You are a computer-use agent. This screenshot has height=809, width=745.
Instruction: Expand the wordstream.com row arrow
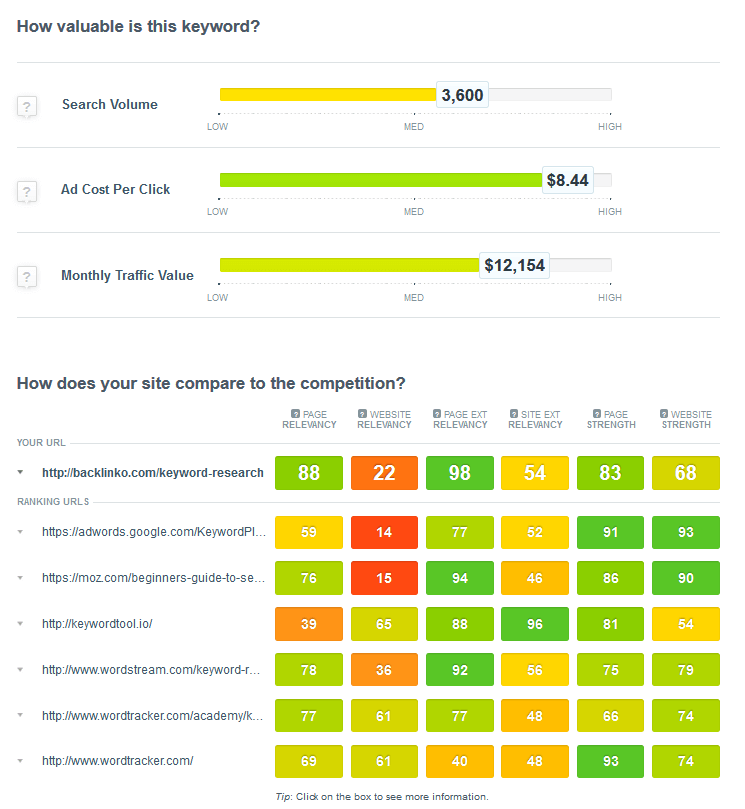coord(20,669)
